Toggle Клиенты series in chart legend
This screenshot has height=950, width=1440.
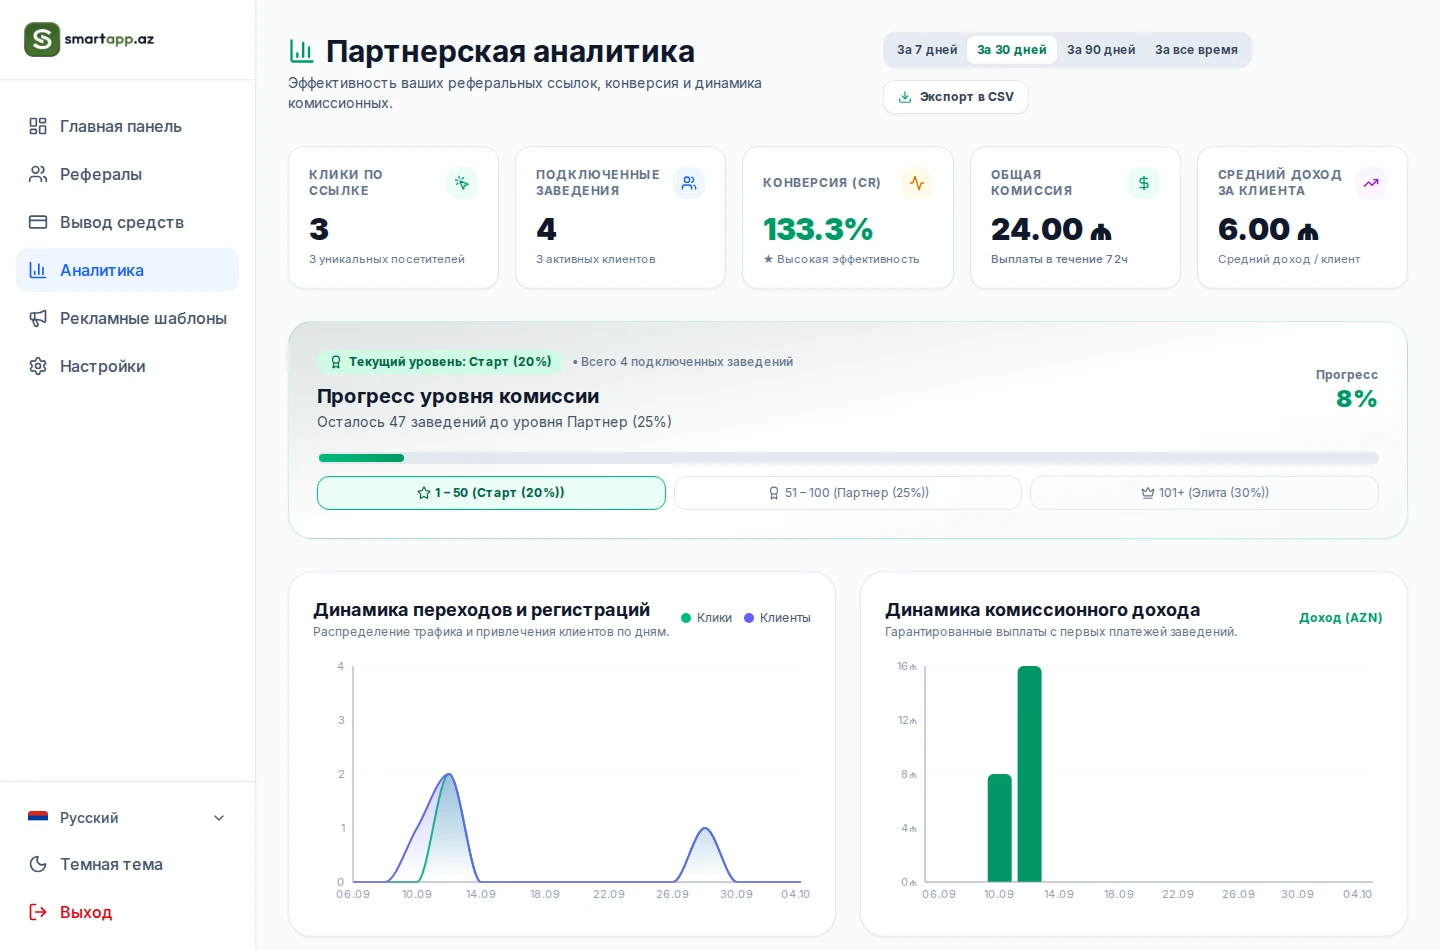[x=777, y=618]
